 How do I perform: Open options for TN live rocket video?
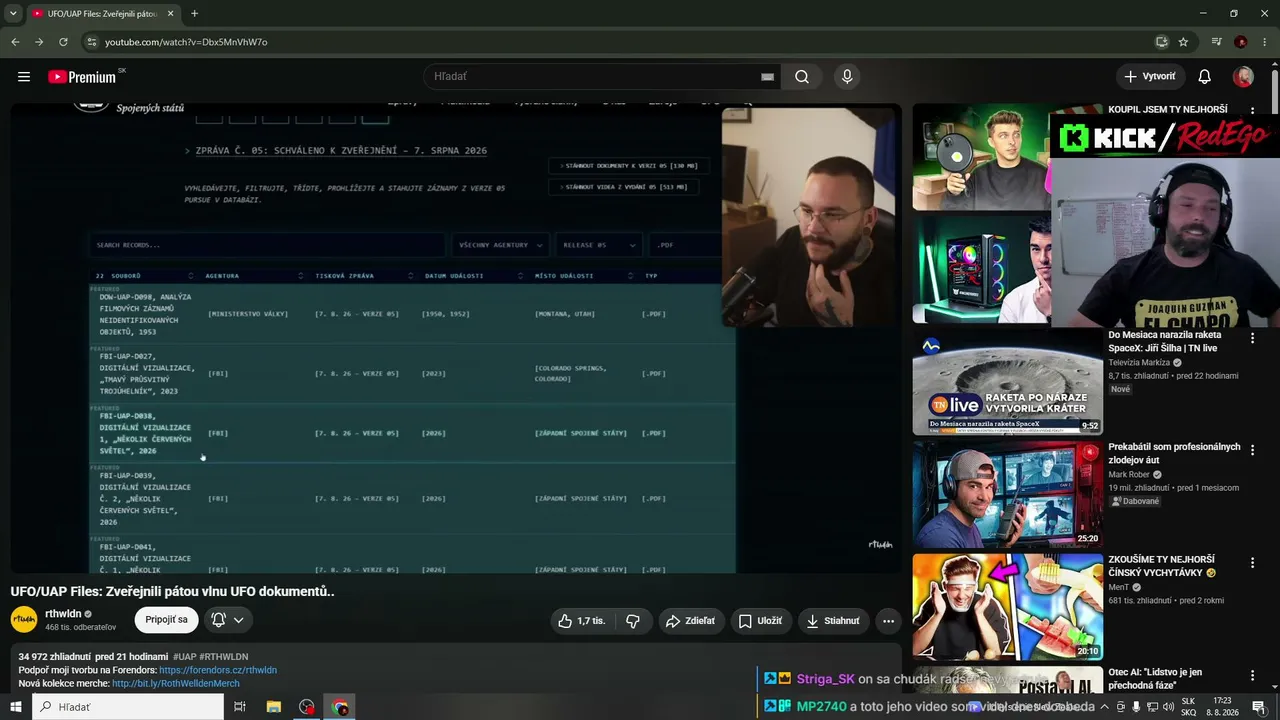click(x=1252, y=339)
